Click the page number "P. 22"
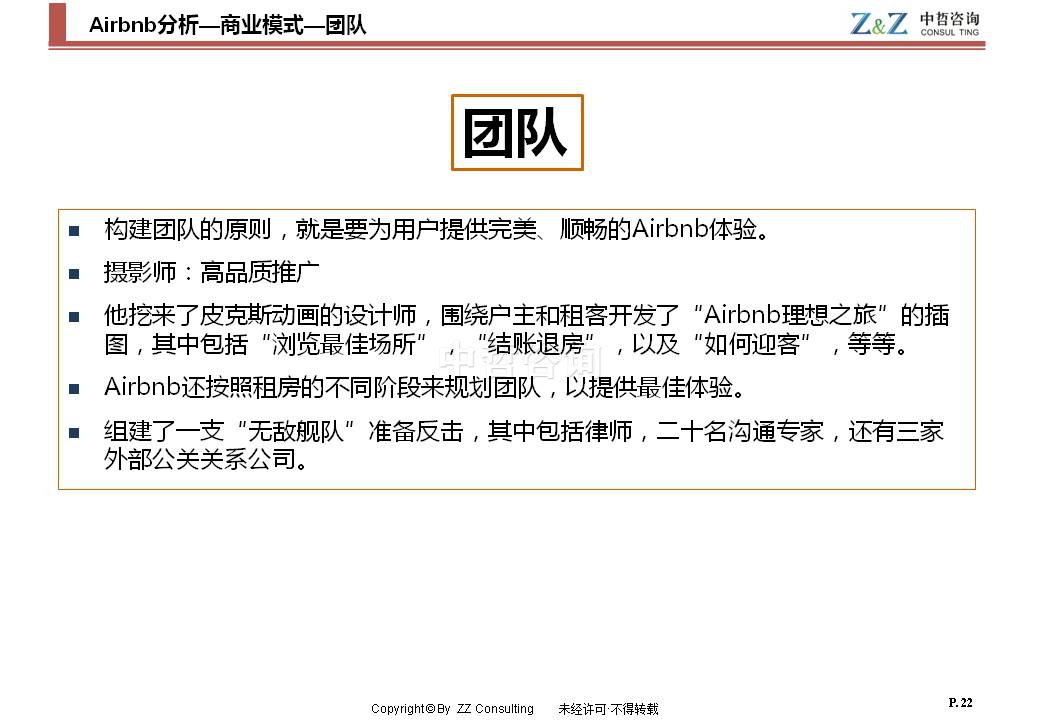 (x=960, y=703)
